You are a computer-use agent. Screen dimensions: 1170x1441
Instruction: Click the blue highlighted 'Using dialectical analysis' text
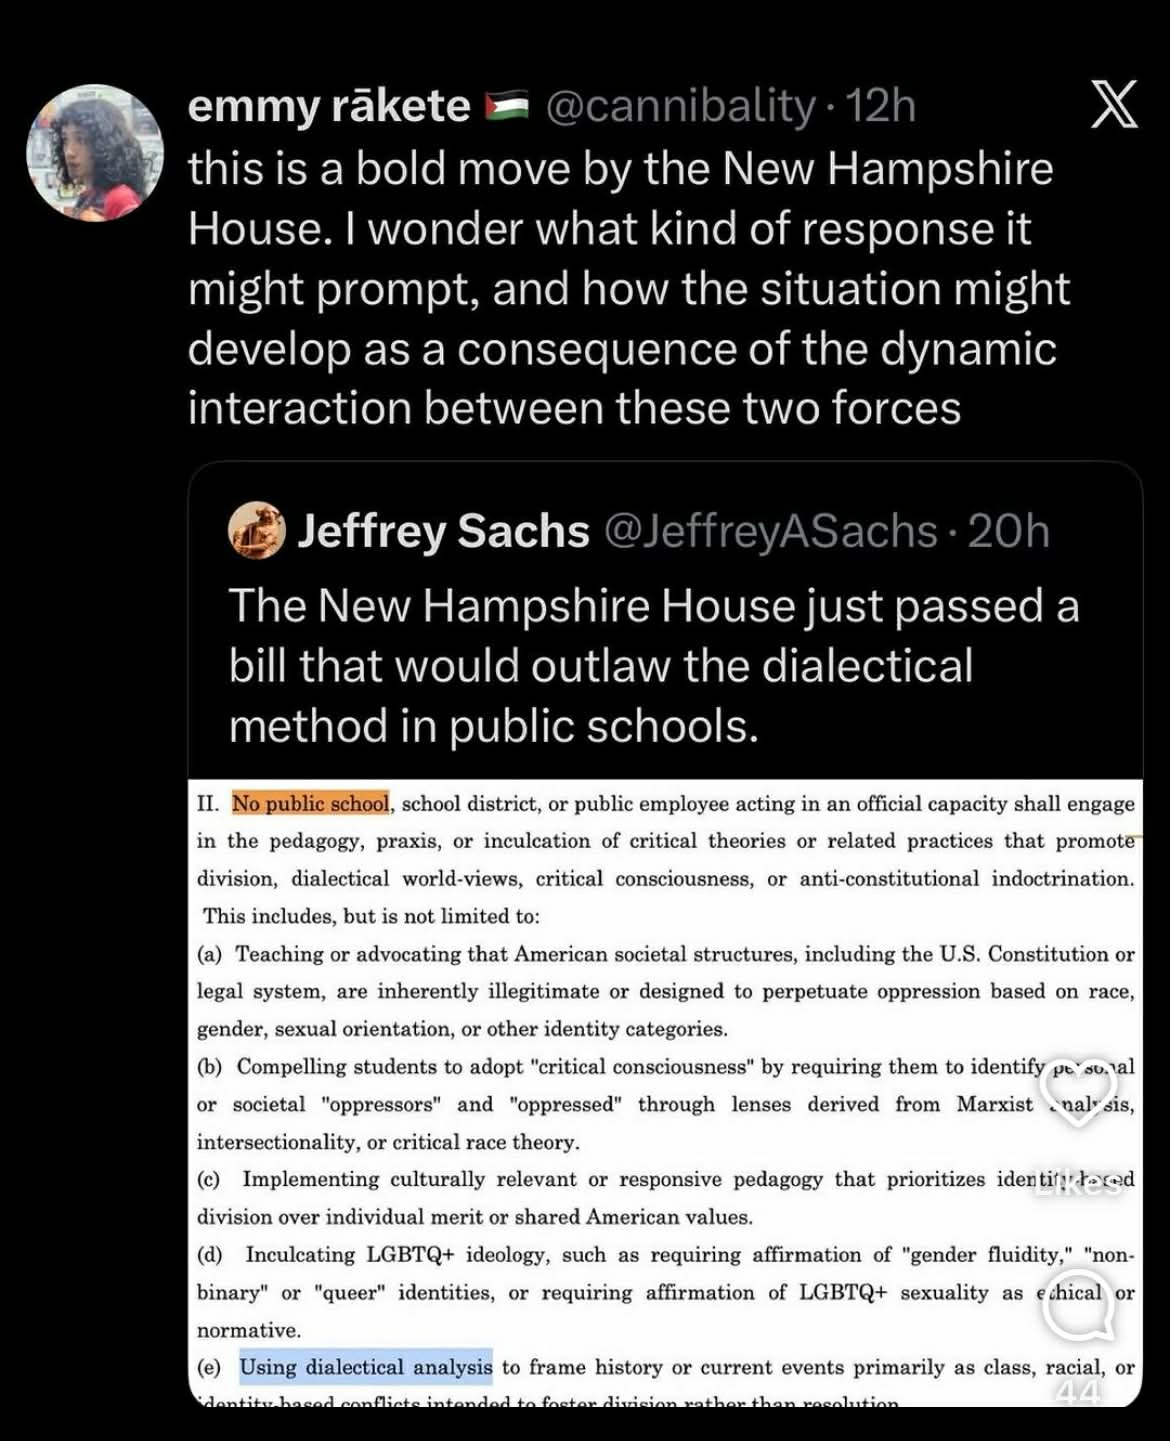click(x=366, y=1367)
